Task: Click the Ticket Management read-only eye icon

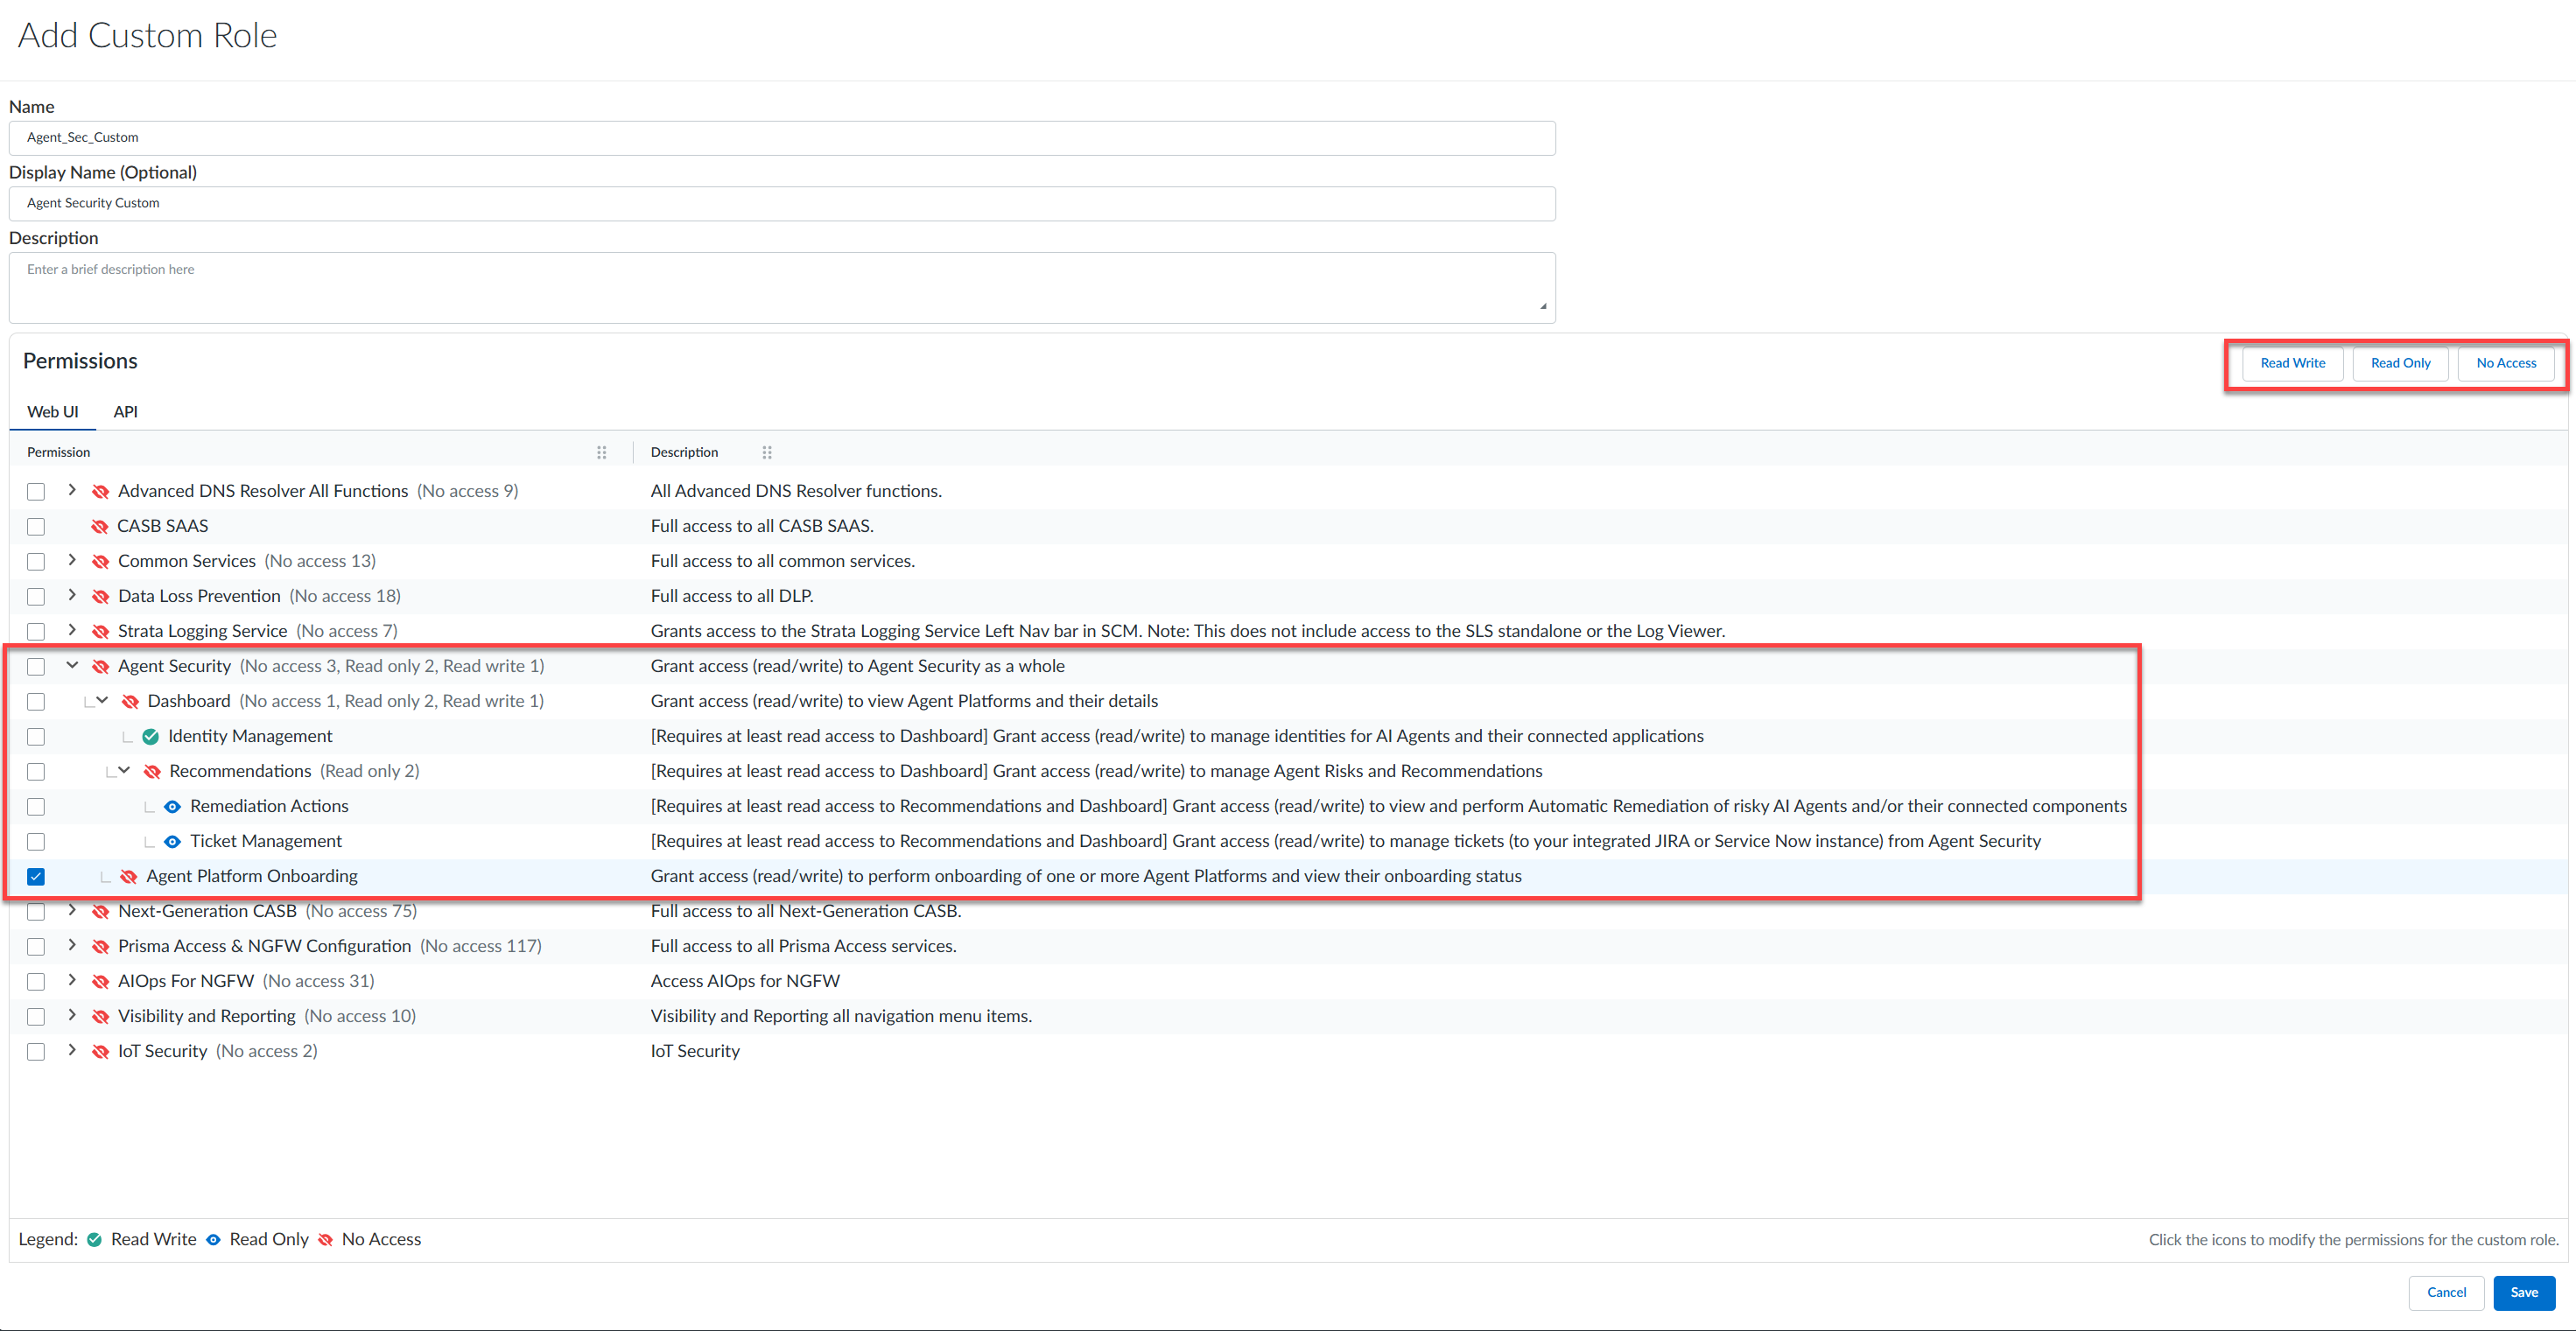Action: (x=172, y=841)
